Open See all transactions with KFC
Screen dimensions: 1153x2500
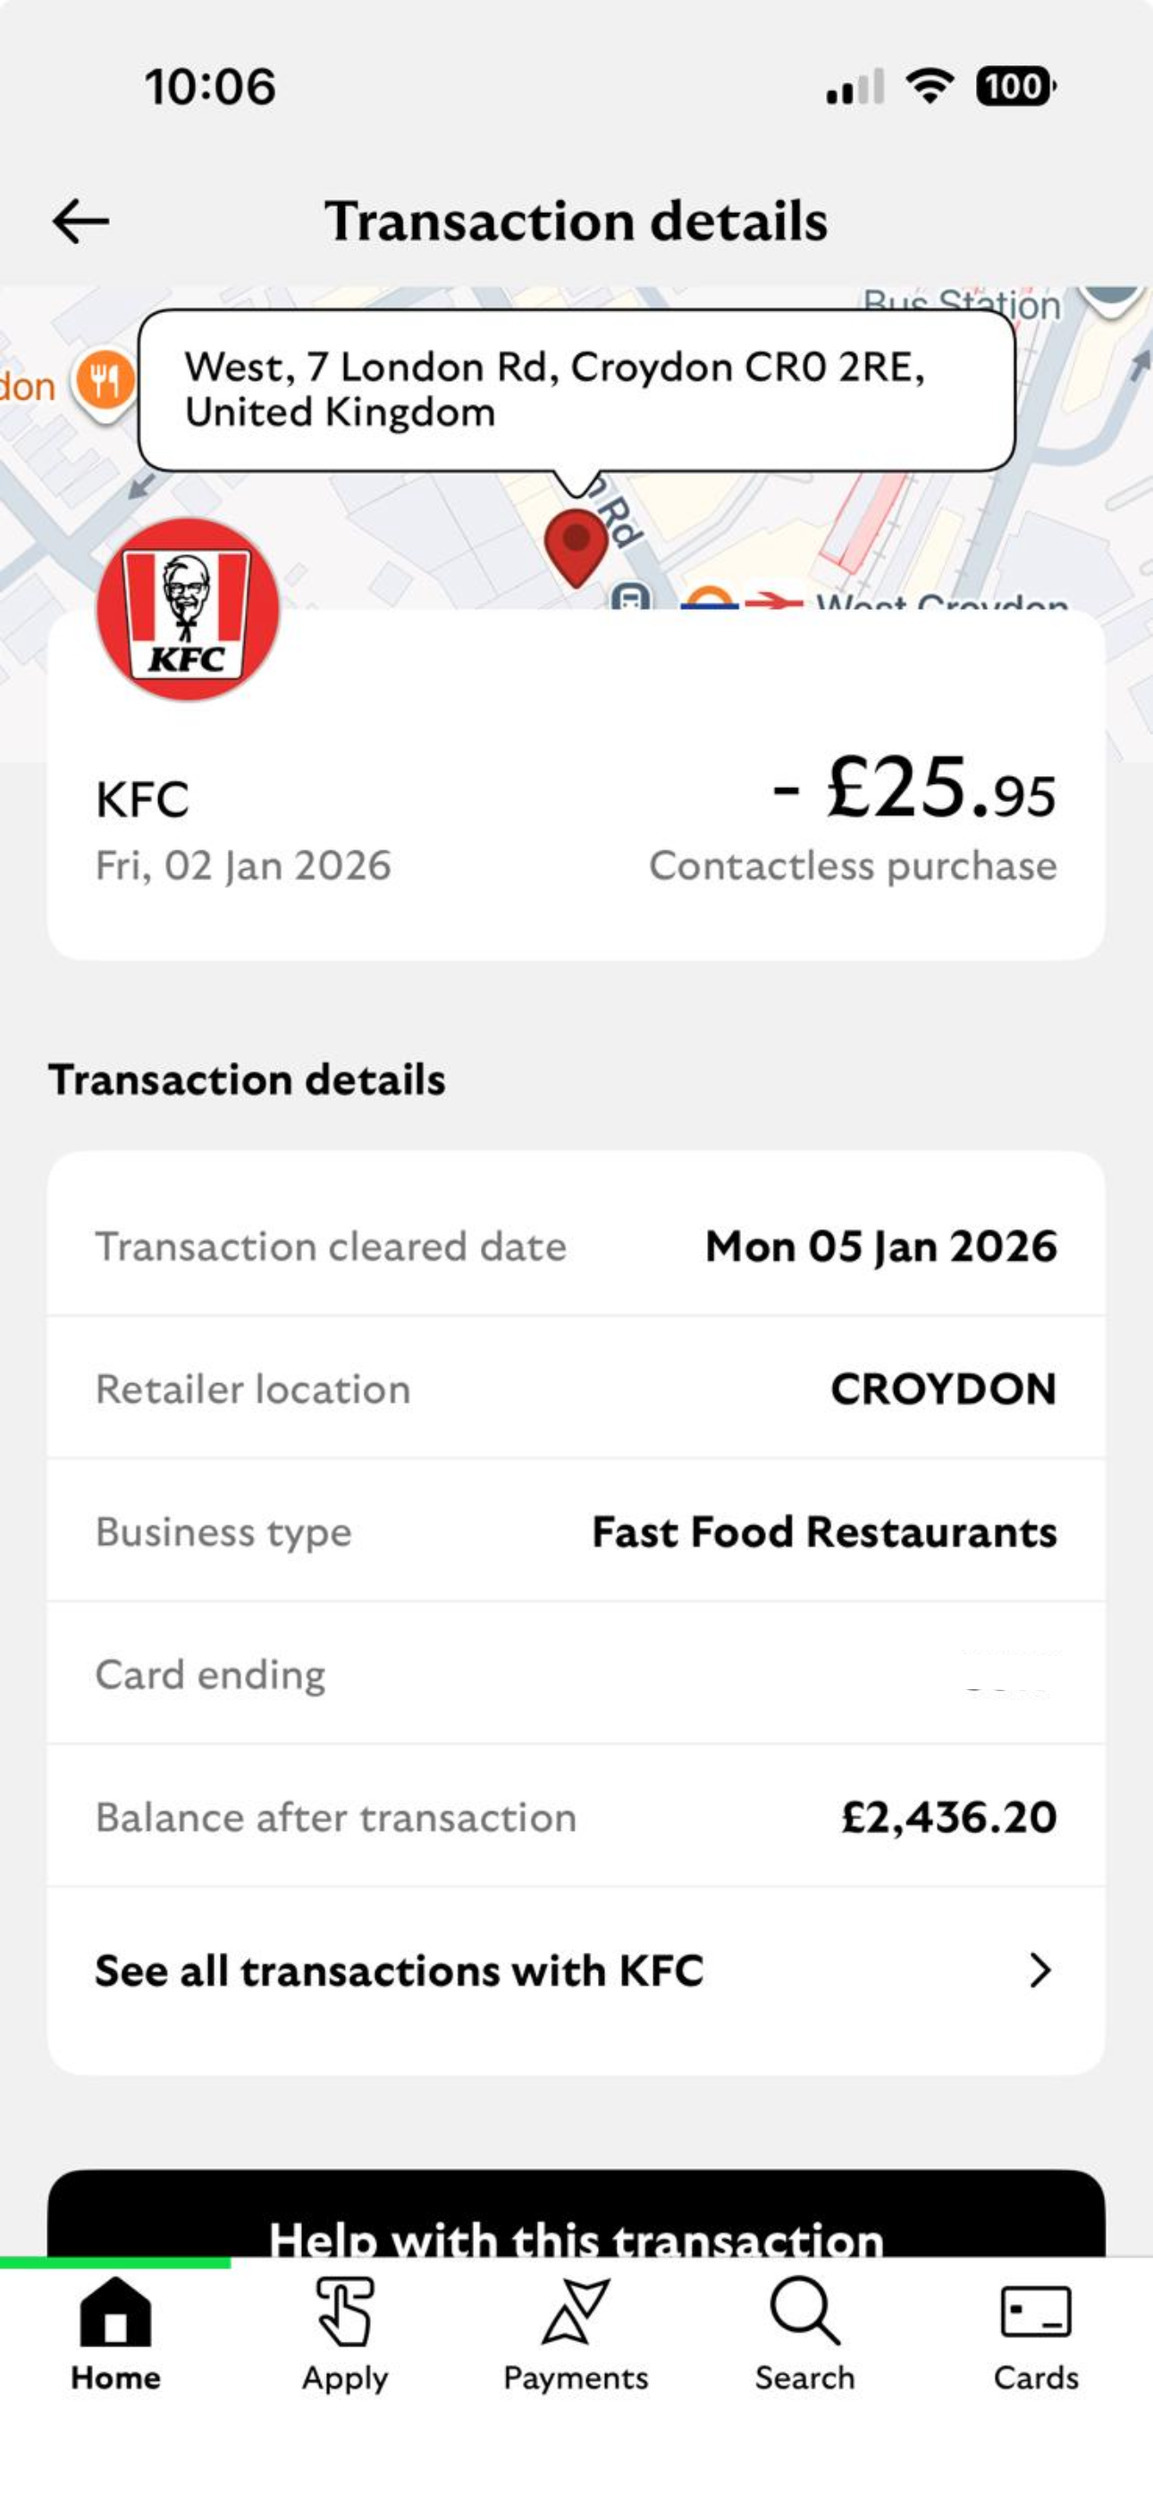pos(400,1971)
